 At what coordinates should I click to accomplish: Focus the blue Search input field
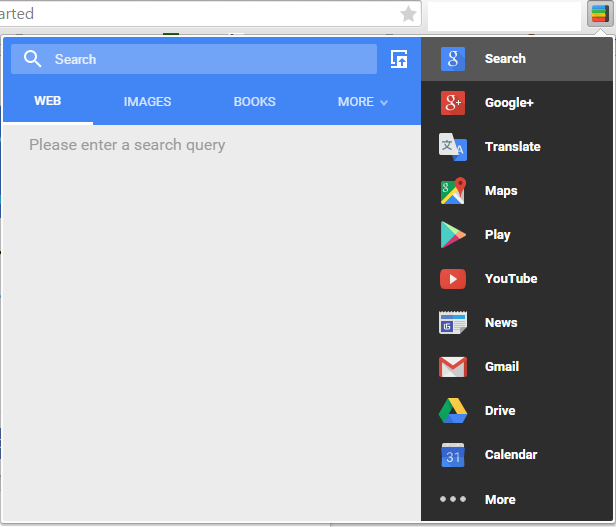pos(194,59)
